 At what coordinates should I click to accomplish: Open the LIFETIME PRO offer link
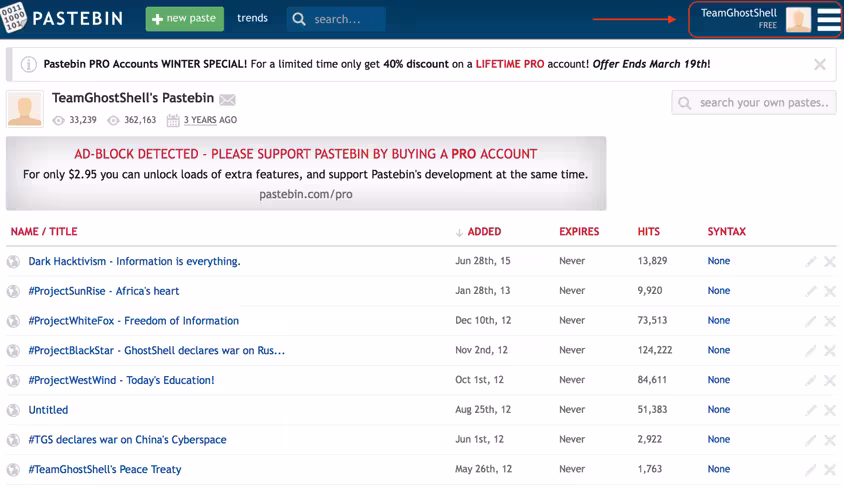pyautogui.click(x=509, y=64)
